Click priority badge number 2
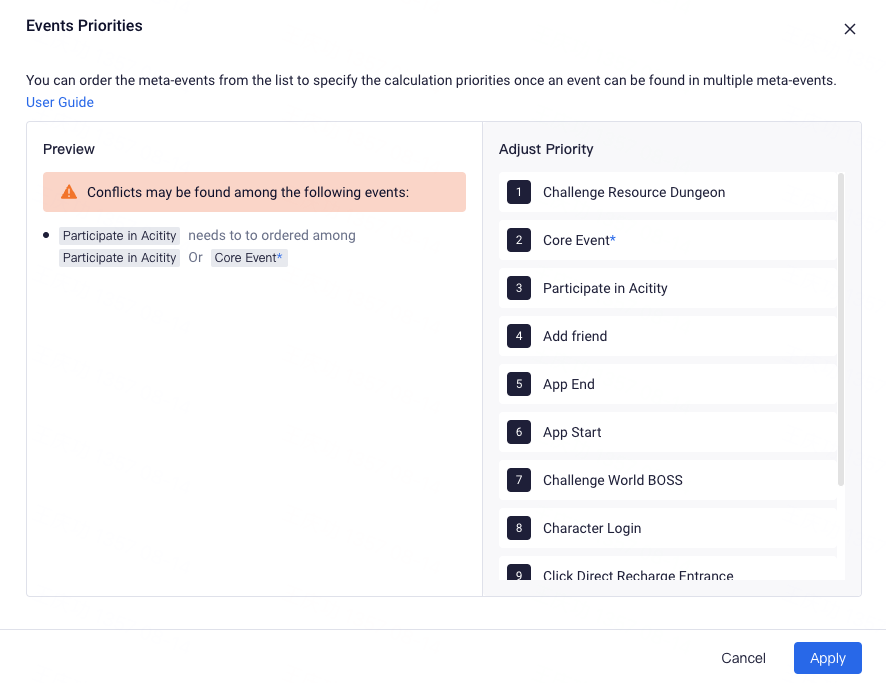 pos(519,240)
